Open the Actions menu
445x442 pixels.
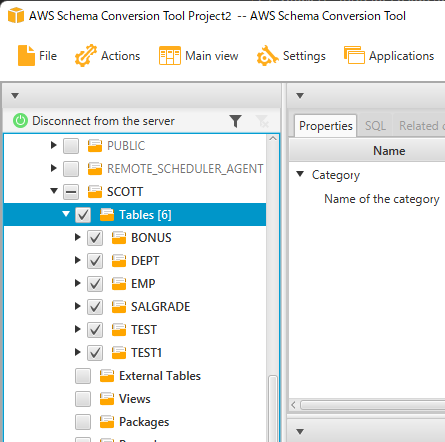[107, 56]
